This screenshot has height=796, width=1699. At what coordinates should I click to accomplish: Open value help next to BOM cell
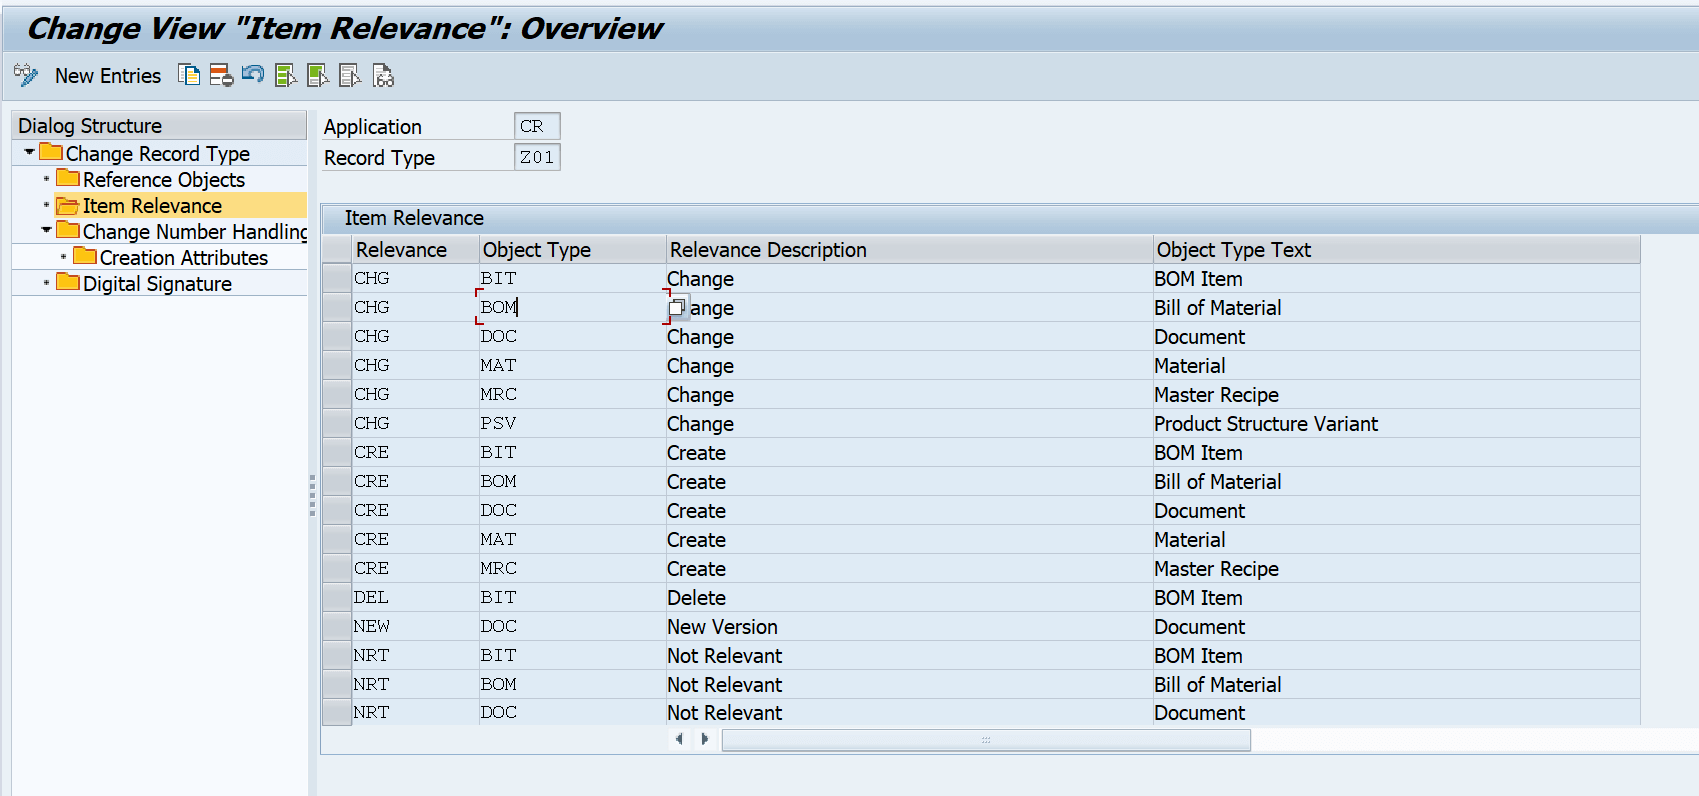(677, 307)
